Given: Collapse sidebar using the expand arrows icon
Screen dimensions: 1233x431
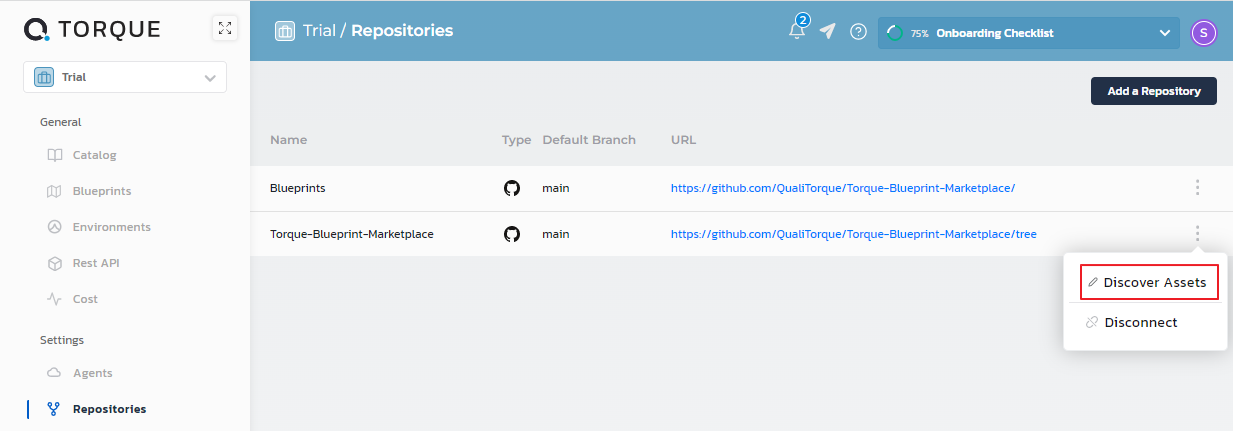Looking at the screenshot, I should (224, 29).
